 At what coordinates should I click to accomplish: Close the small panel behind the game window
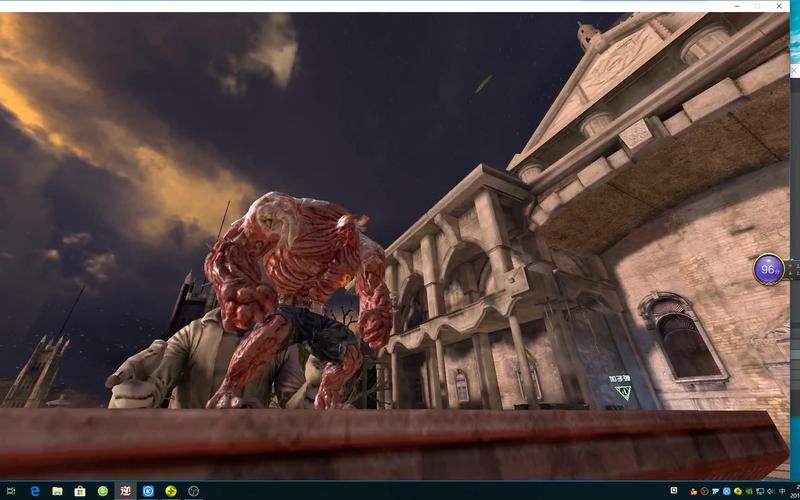795,72
